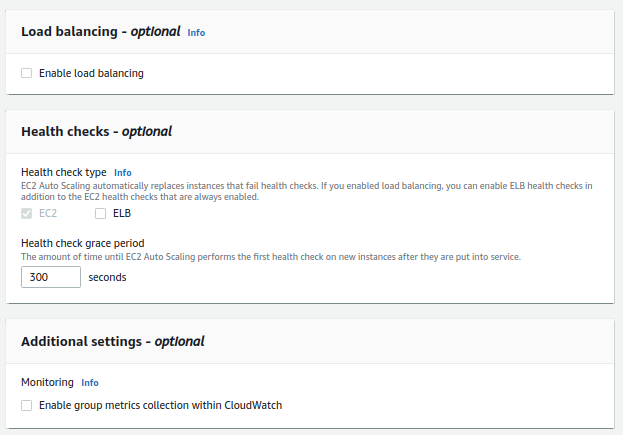Click 'Enable group metrics collection within CloudWatch' label

[160, 405]
